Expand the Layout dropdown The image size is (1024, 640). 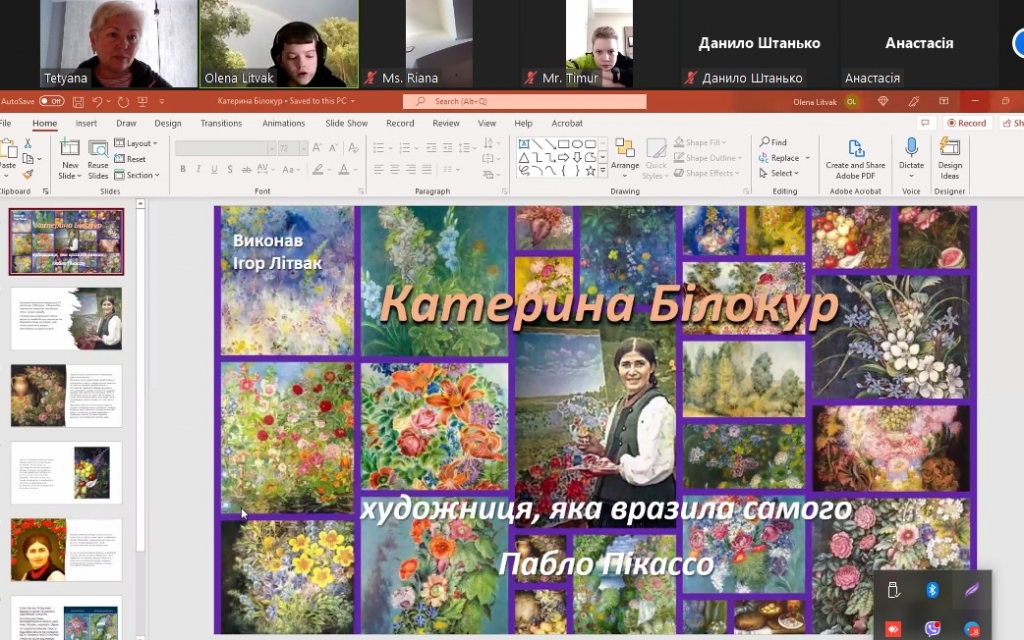[136, 143]
